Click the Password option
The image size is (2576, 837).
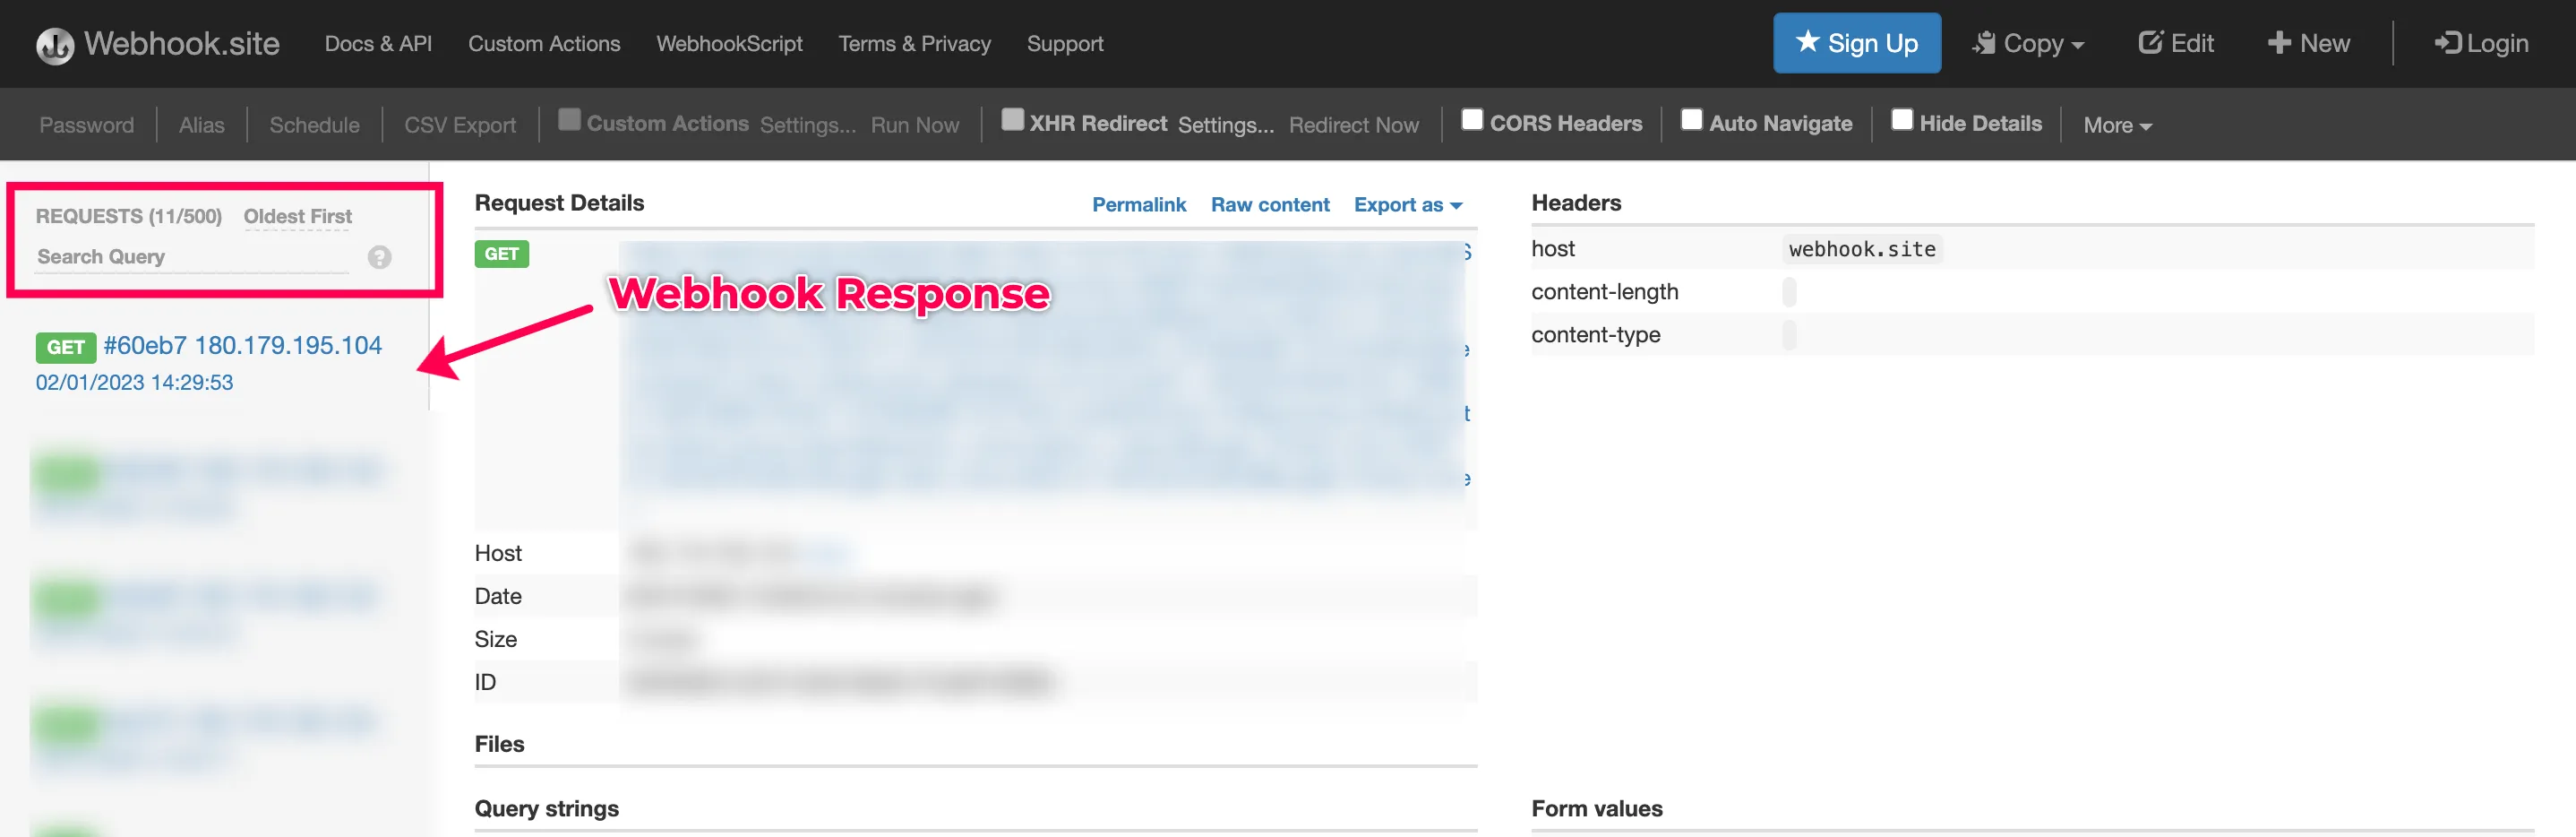[x=86, y=125]
